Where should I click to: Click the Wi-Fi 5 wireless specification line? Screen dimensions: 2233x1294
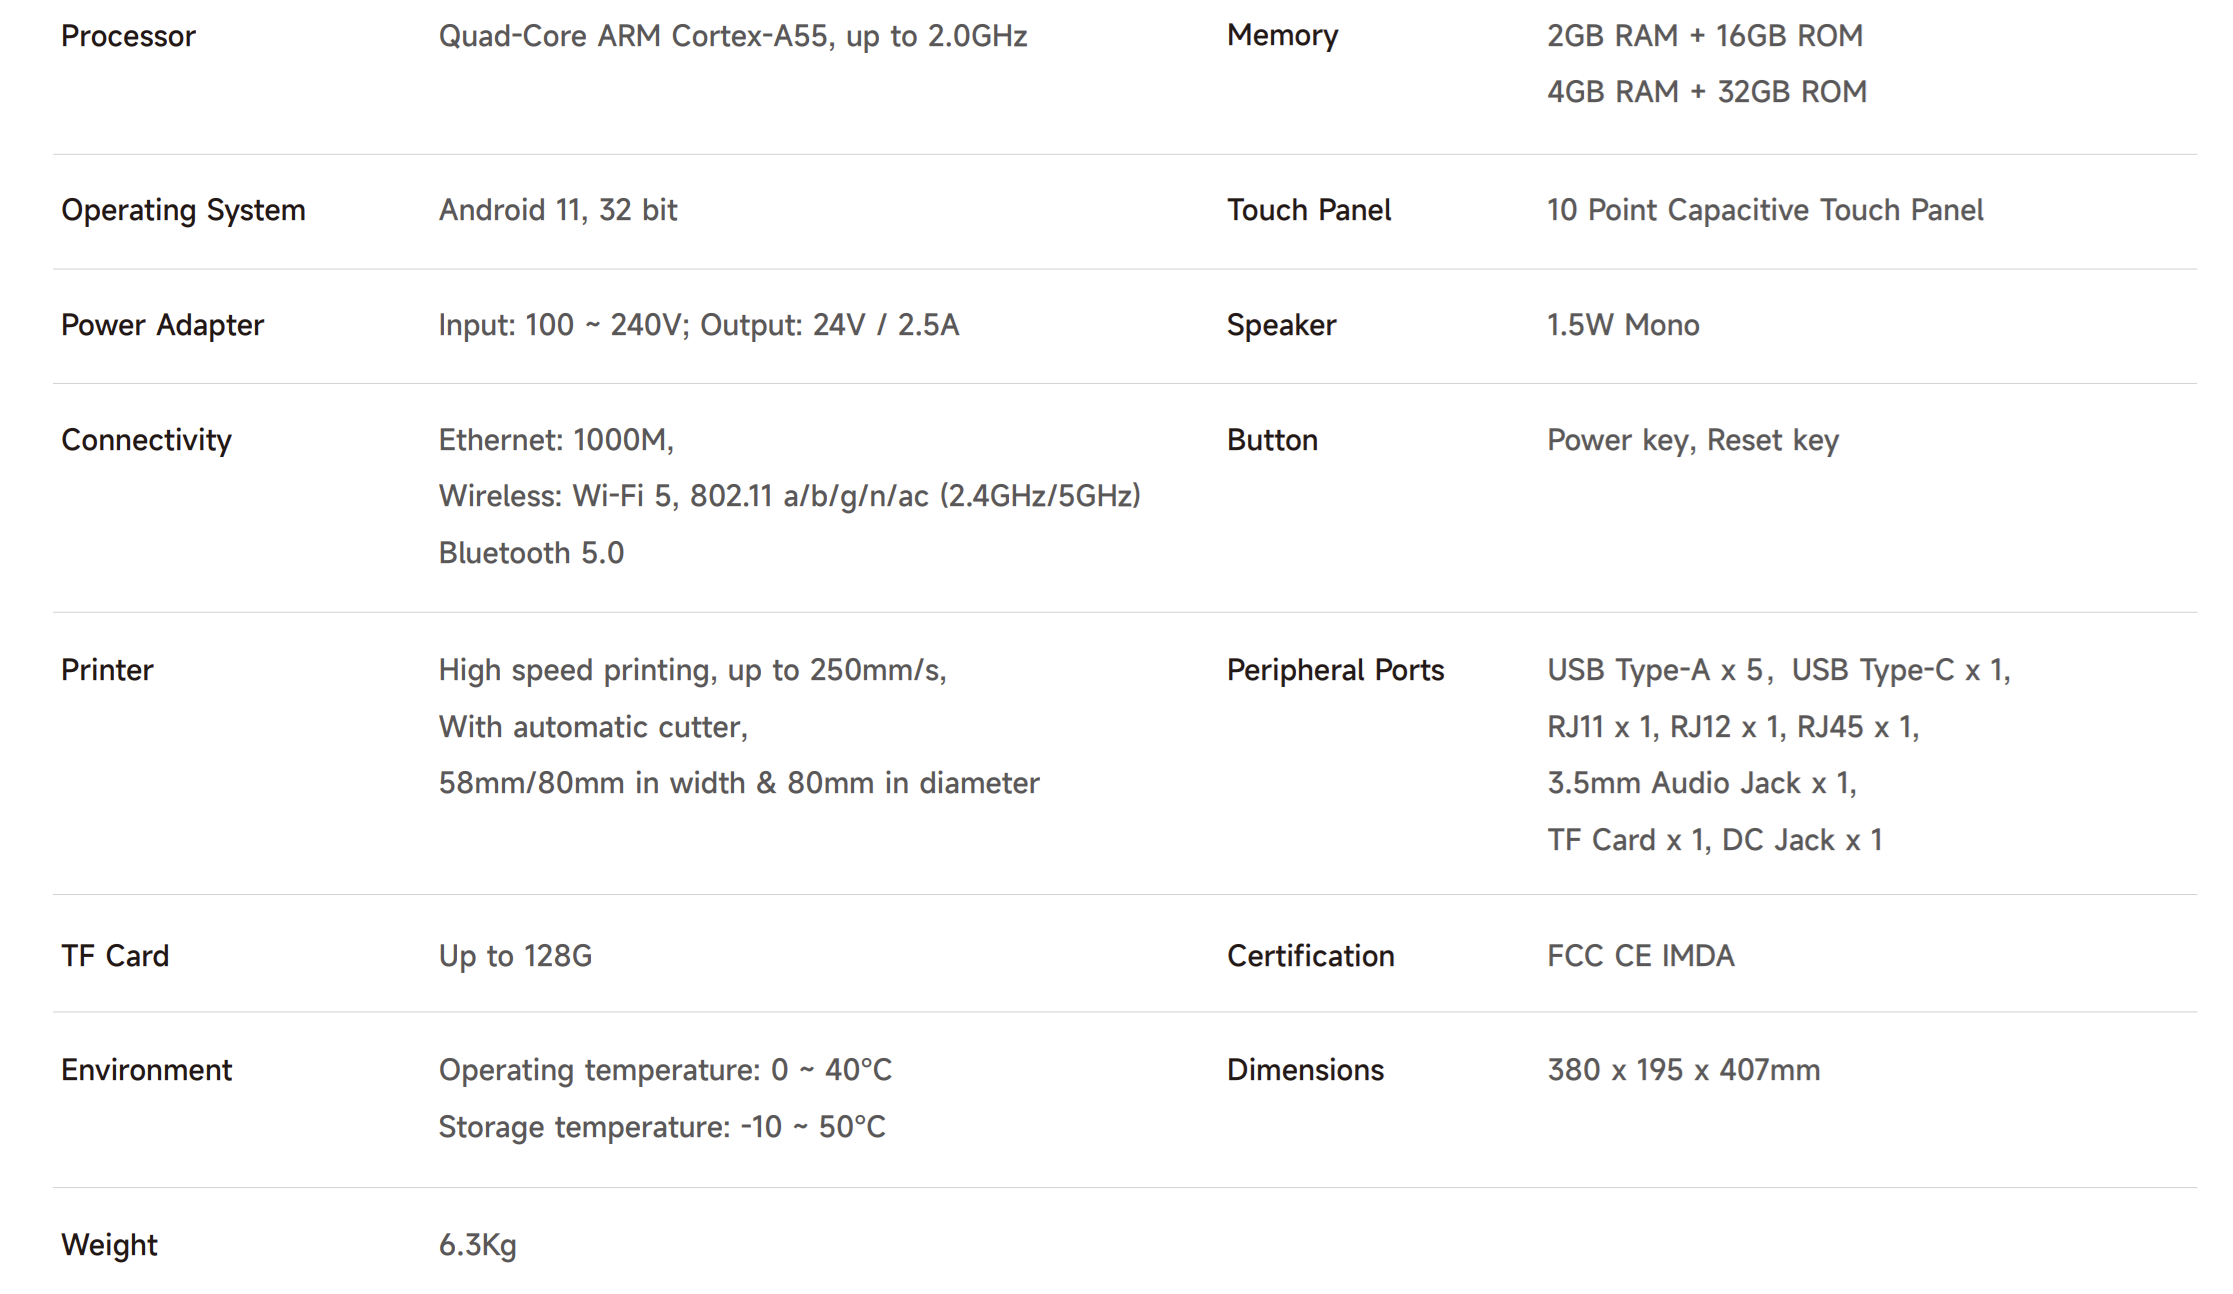789,496
